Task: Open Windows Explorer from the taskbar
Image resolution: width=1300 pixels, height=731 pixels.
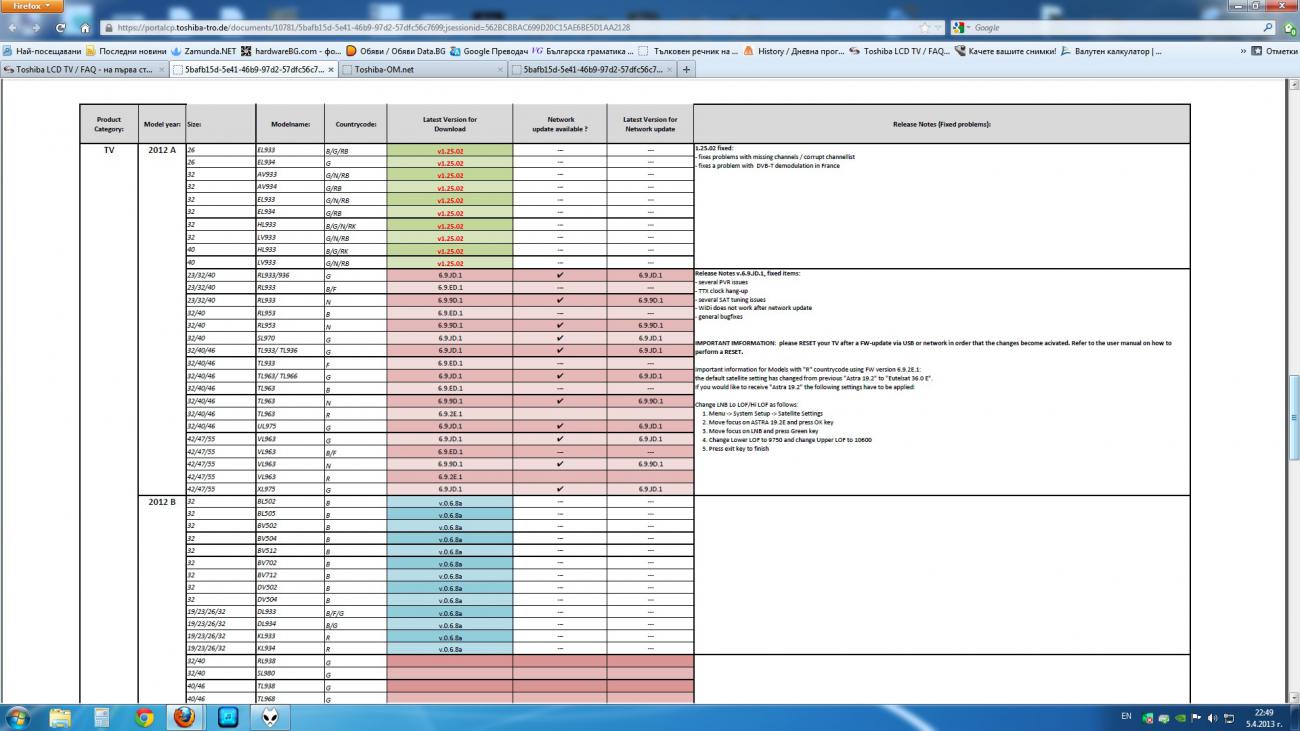Action: [x=60, y=717]
